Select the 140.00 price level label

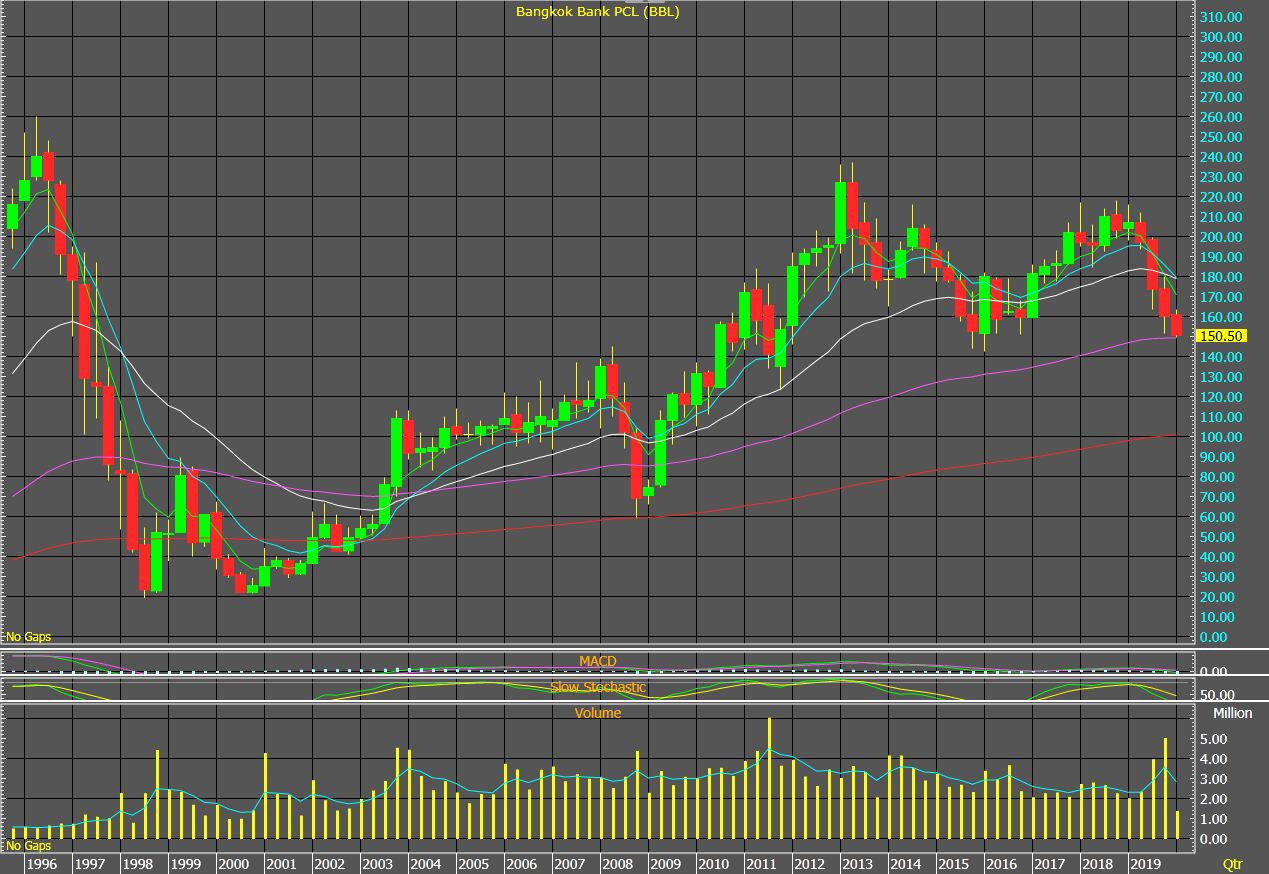click(x=1223, y=357)
